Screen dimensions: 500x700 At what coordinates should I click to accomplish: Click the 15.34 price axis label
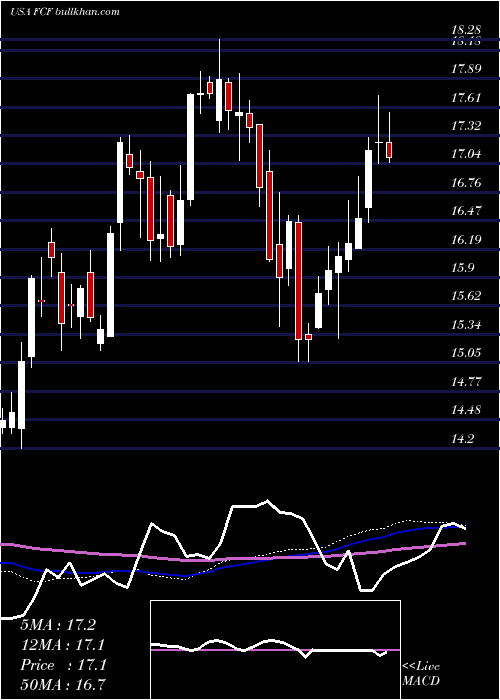tap(466, 325)
